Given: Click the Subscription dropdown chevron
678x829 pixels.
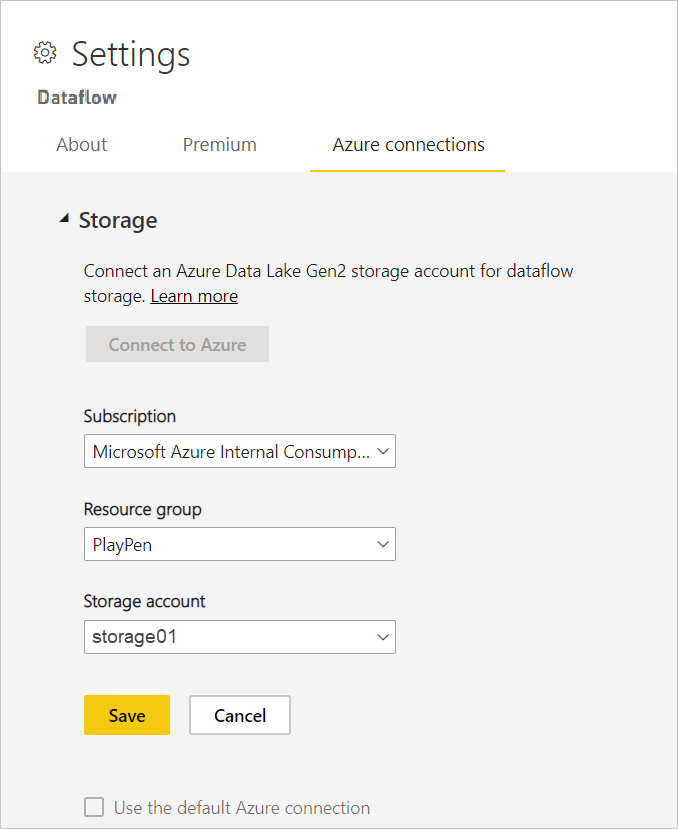Looking at the screenshot, I should (x=383, y=451).
